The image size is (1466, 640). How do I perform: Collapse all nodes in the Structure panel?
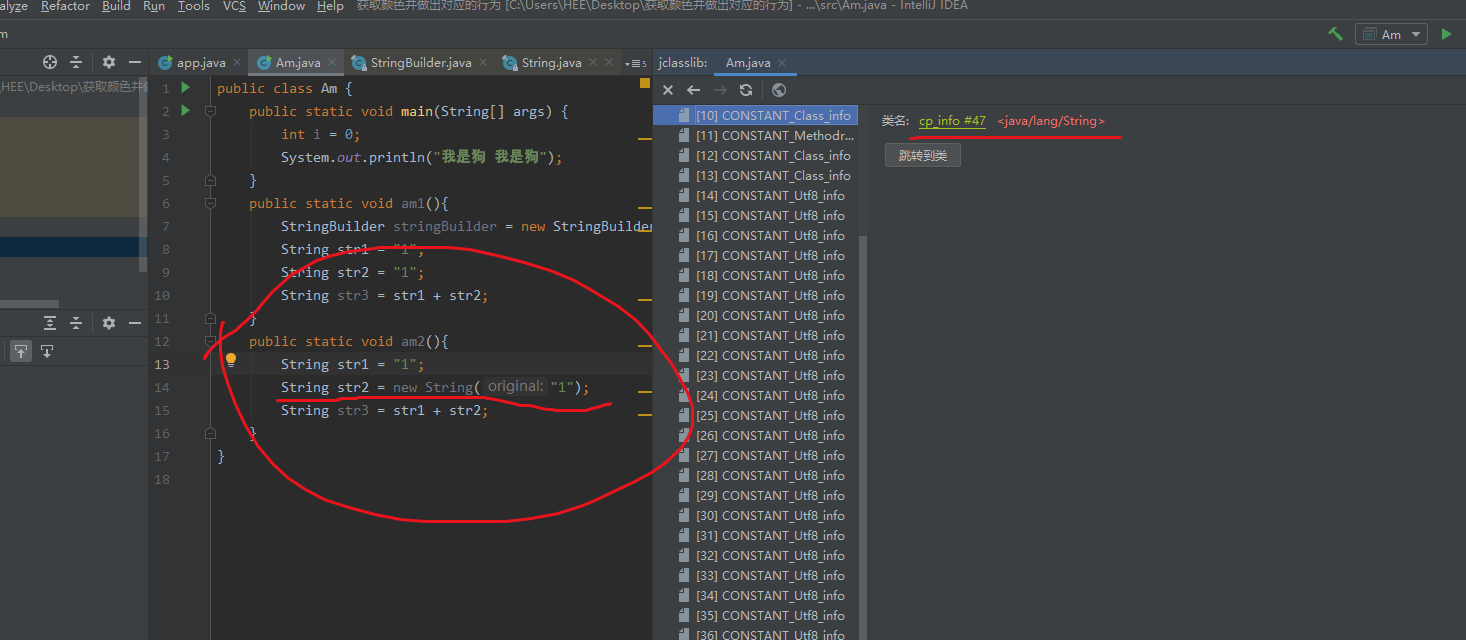76,323
